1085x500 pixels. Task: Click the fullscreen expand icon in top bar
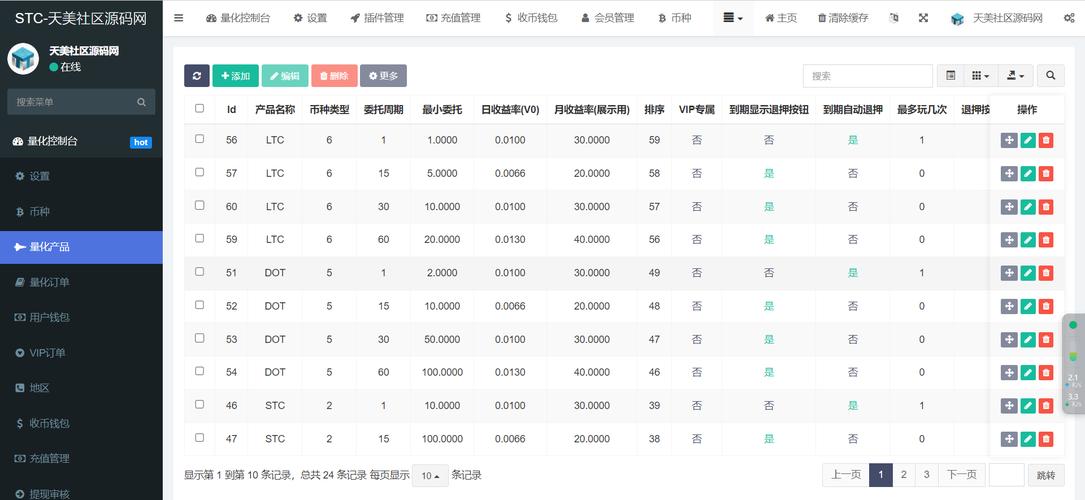coord(923,18)
